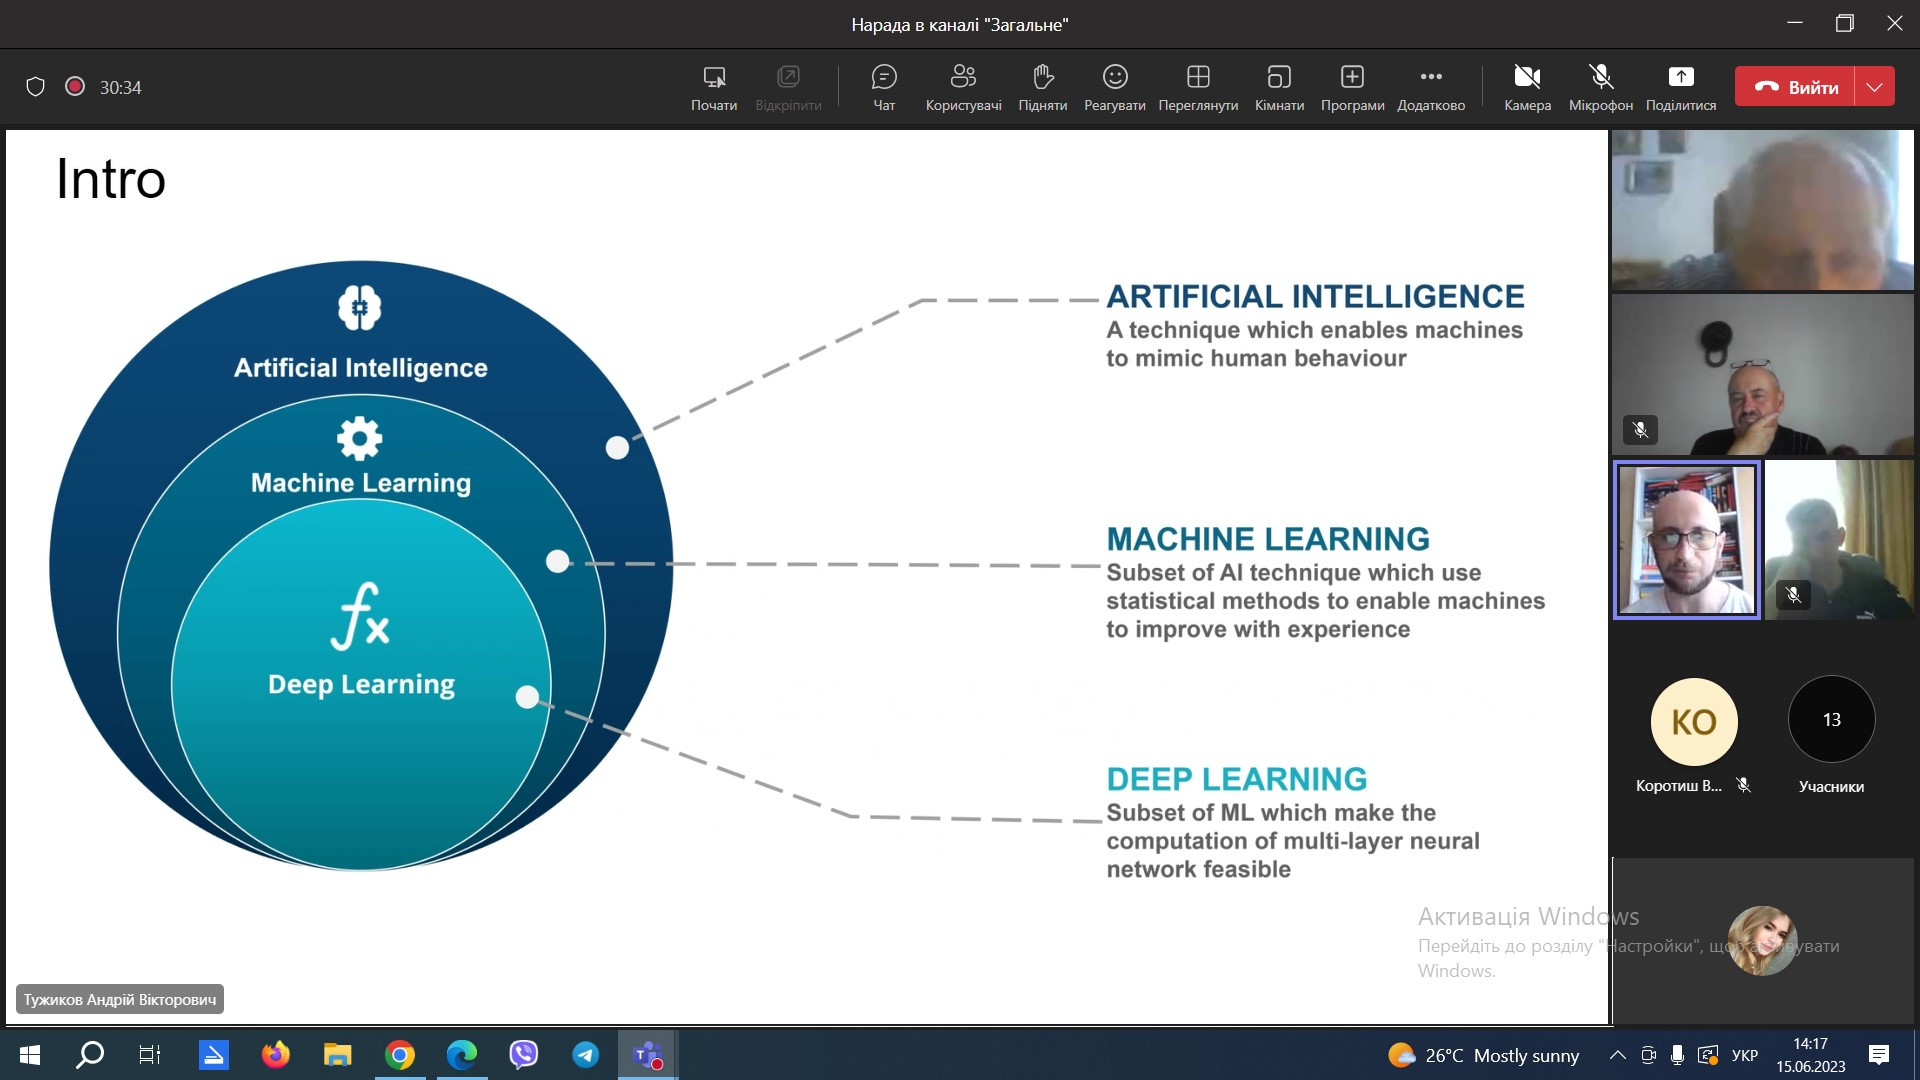1920x1080 pixels.
Task: Show the 13 Учасники overflow participants
Action: click(1831, 720)
